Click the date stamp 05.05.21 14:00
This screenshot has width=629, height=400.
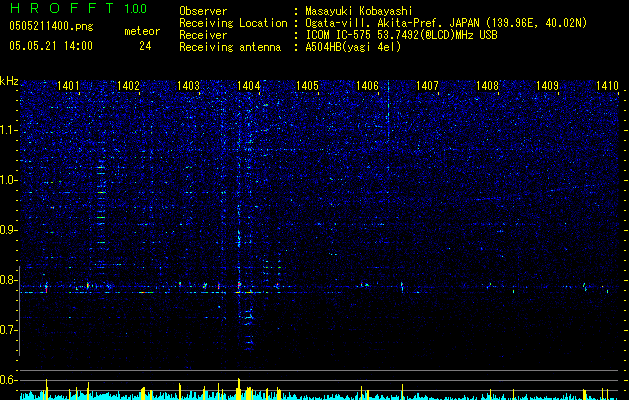pos(51,46)
